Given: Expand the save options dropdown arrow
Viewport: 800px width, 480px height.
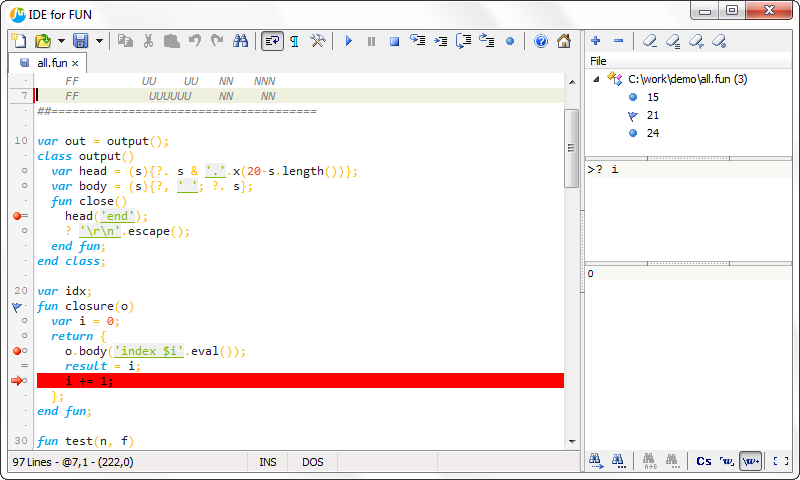Looking at the screenshot, I should (99, 41).
